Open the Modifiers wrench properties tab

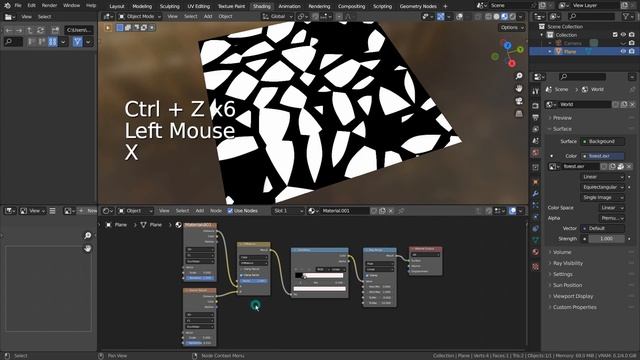[536, 193]
